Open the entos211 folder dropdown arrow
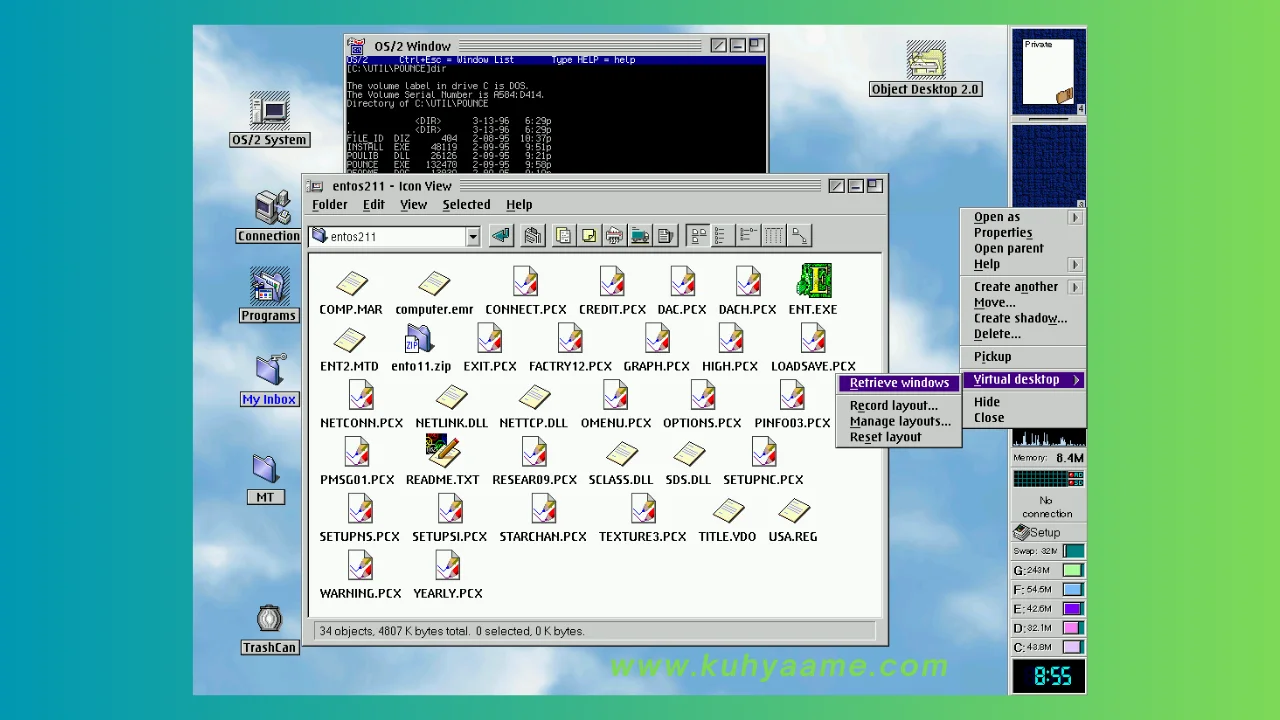 coord(472,237)
